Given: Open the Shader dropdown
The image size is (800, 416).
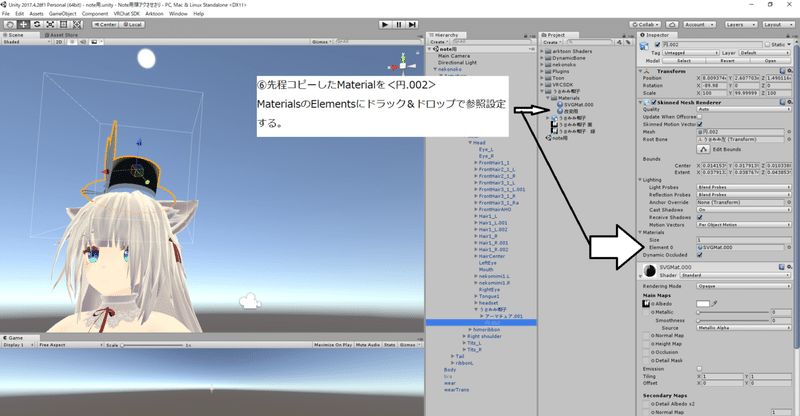Looking at the screenshot, I should [736, 275].
